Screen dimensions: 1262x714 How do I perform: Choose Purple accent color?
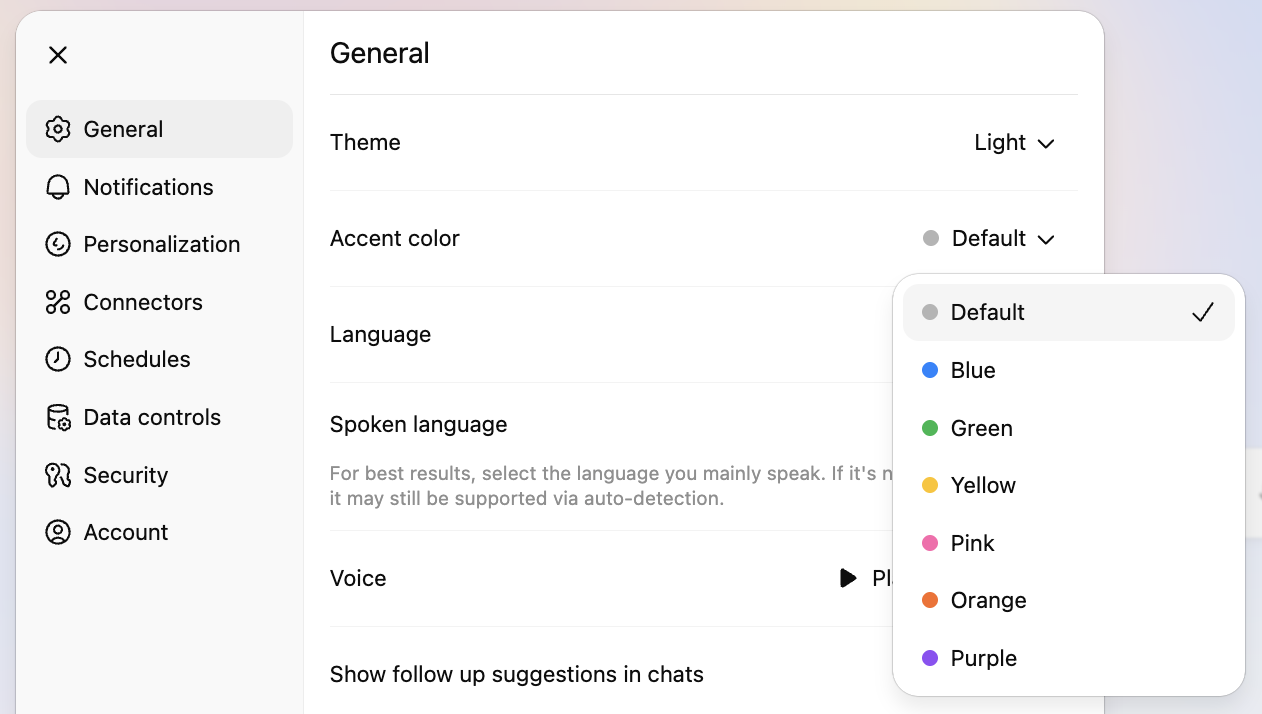(1068, 658)
